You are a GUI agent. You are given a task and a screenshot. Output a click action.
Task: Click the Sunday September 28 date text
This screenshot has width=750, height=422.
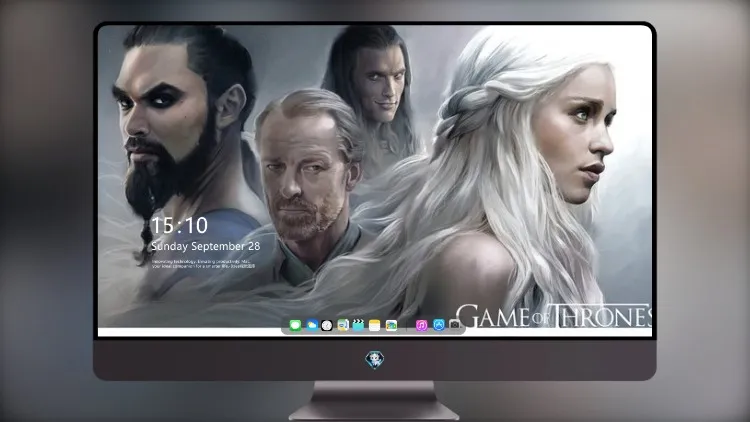click(206, 246)
